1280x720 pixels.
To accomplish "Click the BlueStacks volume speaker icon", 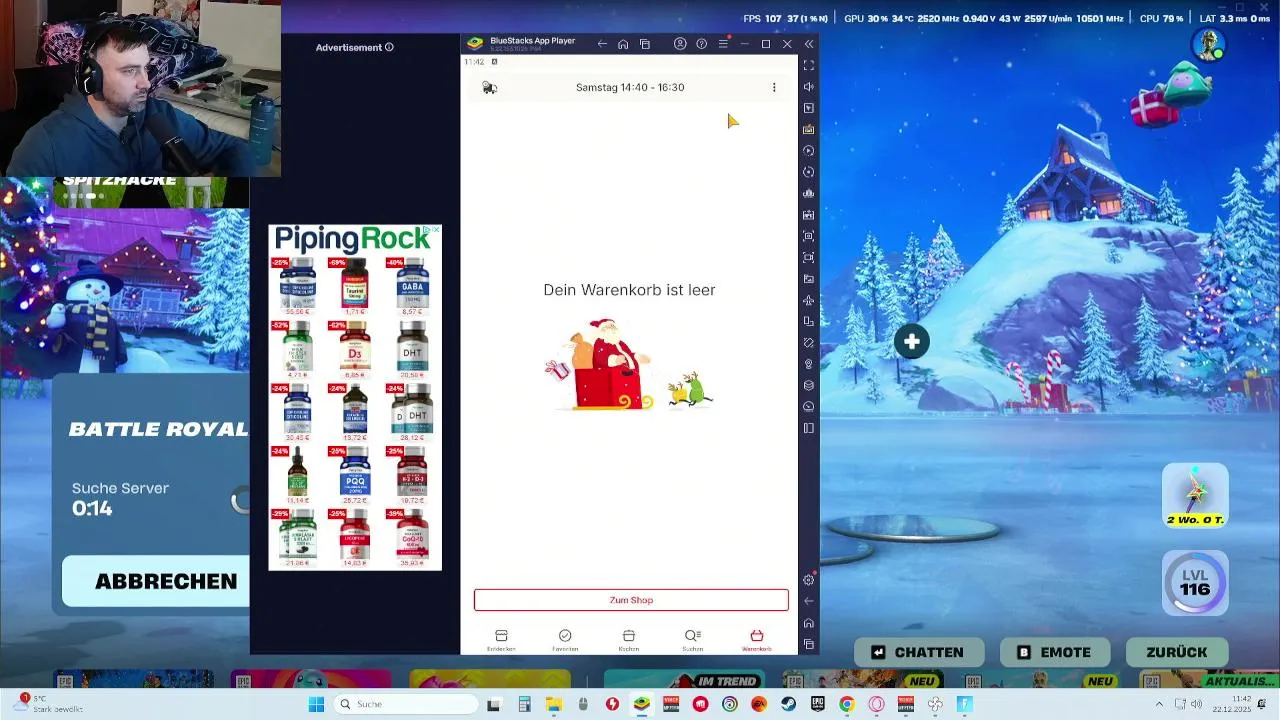I will click(809, 87).
